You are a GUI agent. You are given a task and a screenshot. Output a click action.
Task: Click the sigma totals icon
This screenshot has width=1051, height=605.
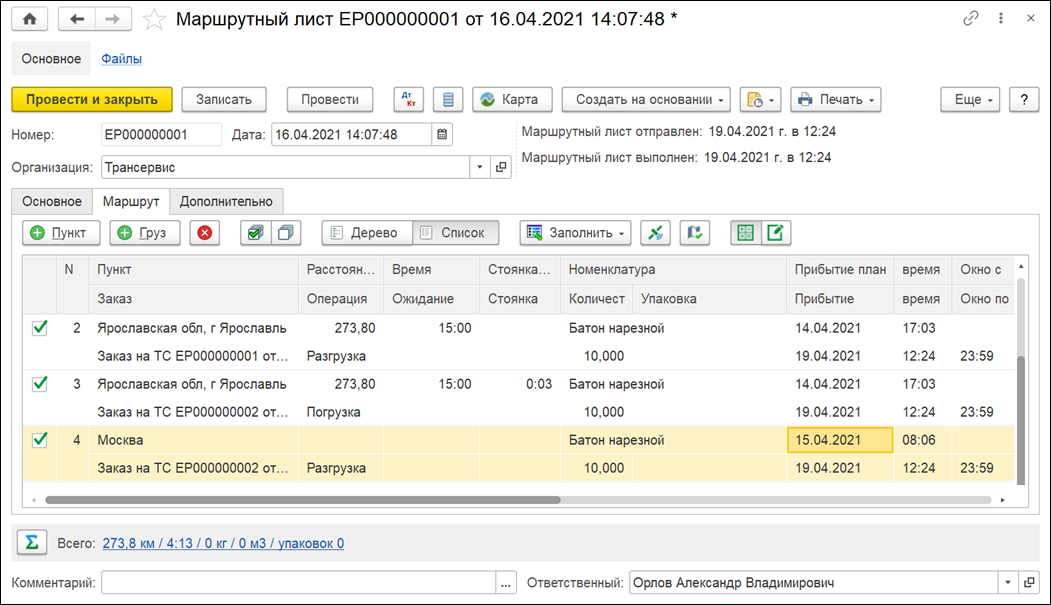pyautogui.click(x=32, y=542)
